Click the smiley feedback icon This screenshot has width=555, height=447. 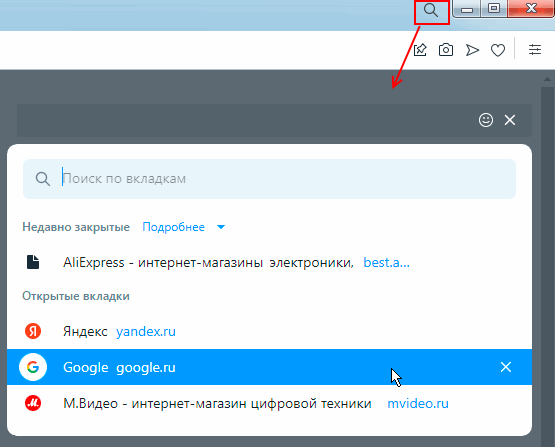[486, 120]
